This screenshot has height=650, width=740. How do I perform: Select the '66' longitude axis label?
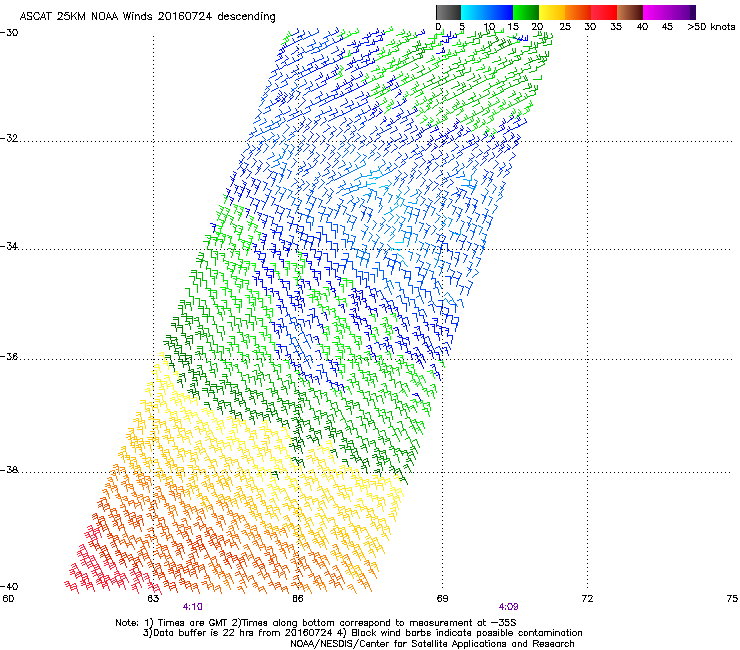297,599
